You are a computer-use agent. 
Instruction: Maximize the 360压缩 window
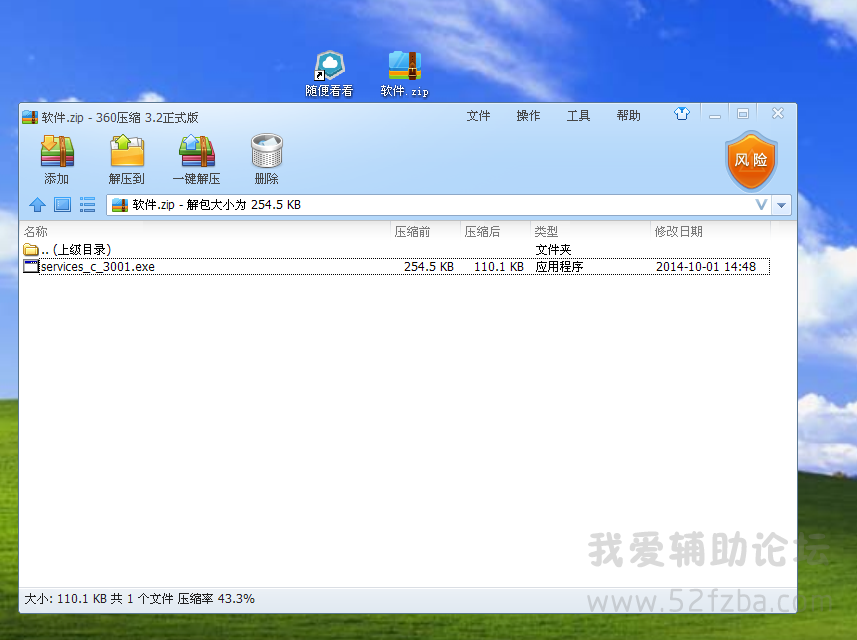[x=743, y=114]
